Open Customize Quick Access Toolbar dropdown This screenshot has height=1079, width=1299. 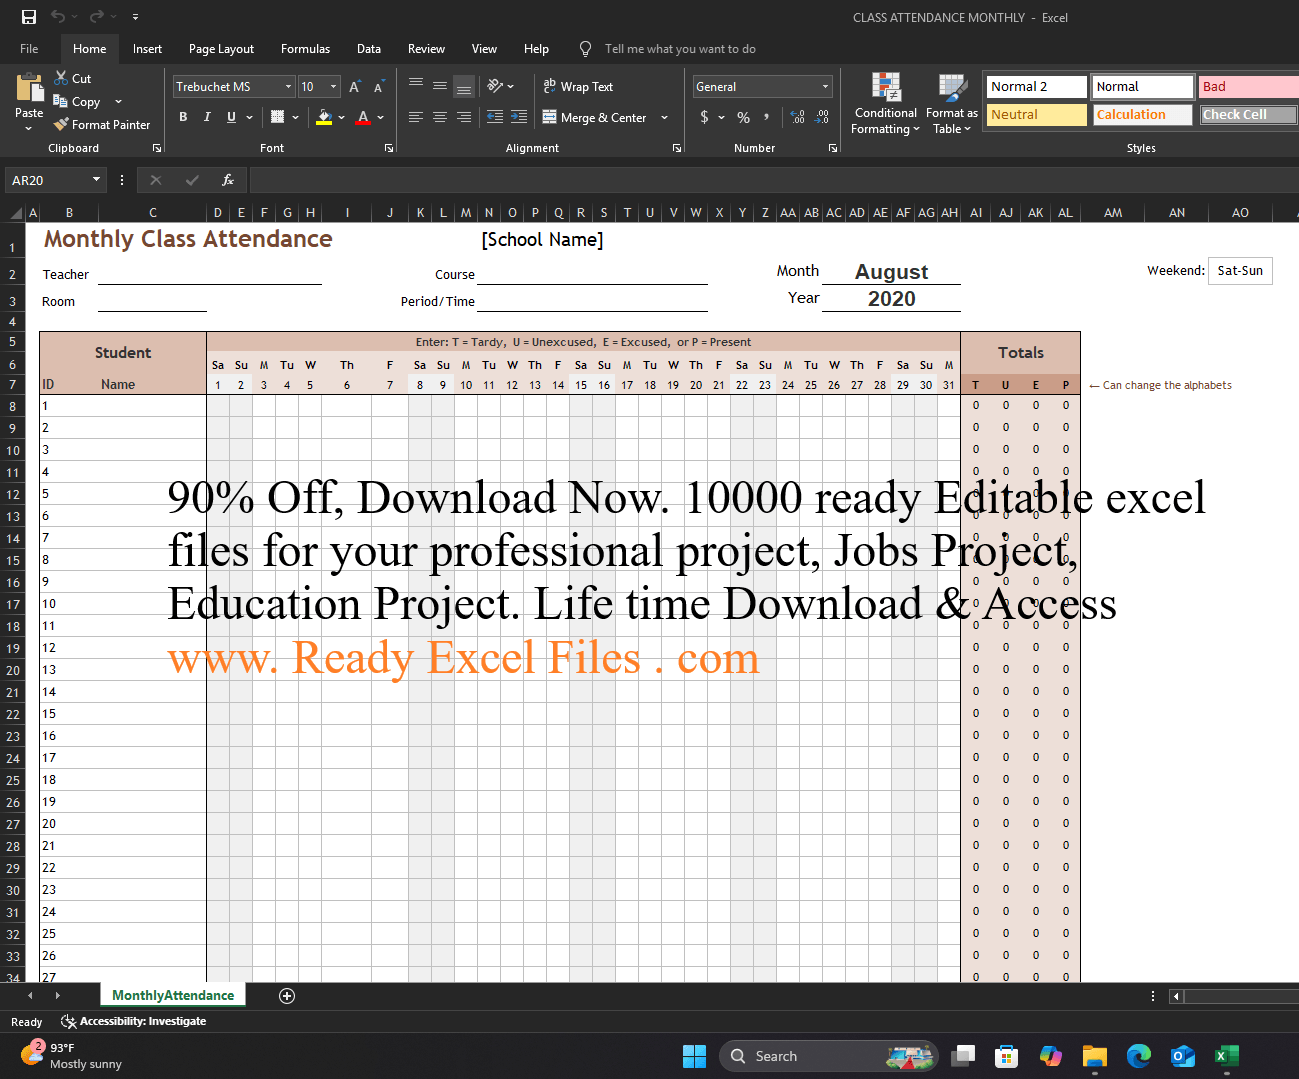click(x=135, y=17)
